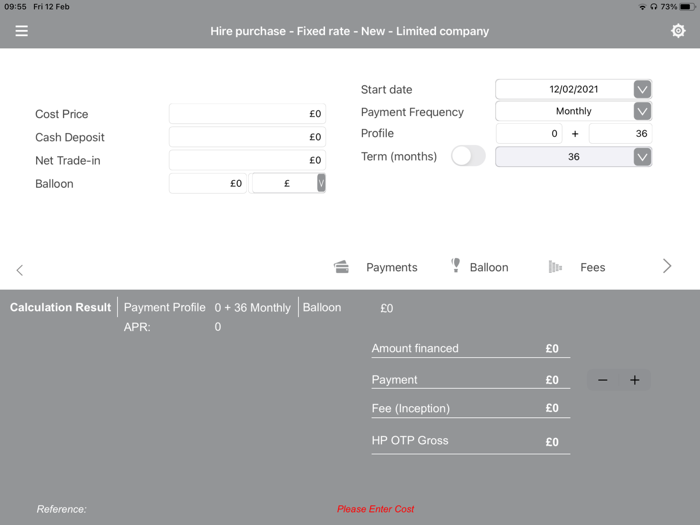Screen dimensions: 700x525
Task: Click the 'Please Enter Cost' warning
Action: coord(375,509)
